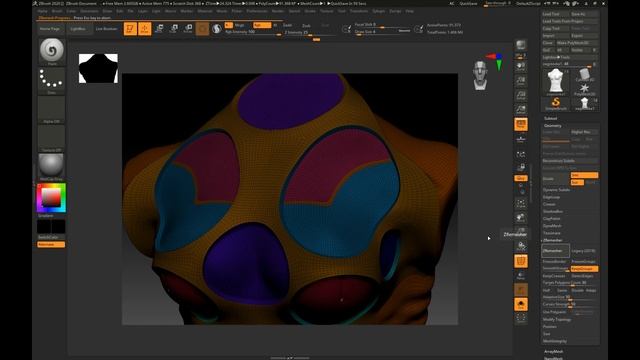The width and height of the screenshot is (640, 360).
Task: Click the sculptris sphere icon in toolbar
Action: click(x=217, y=29)
